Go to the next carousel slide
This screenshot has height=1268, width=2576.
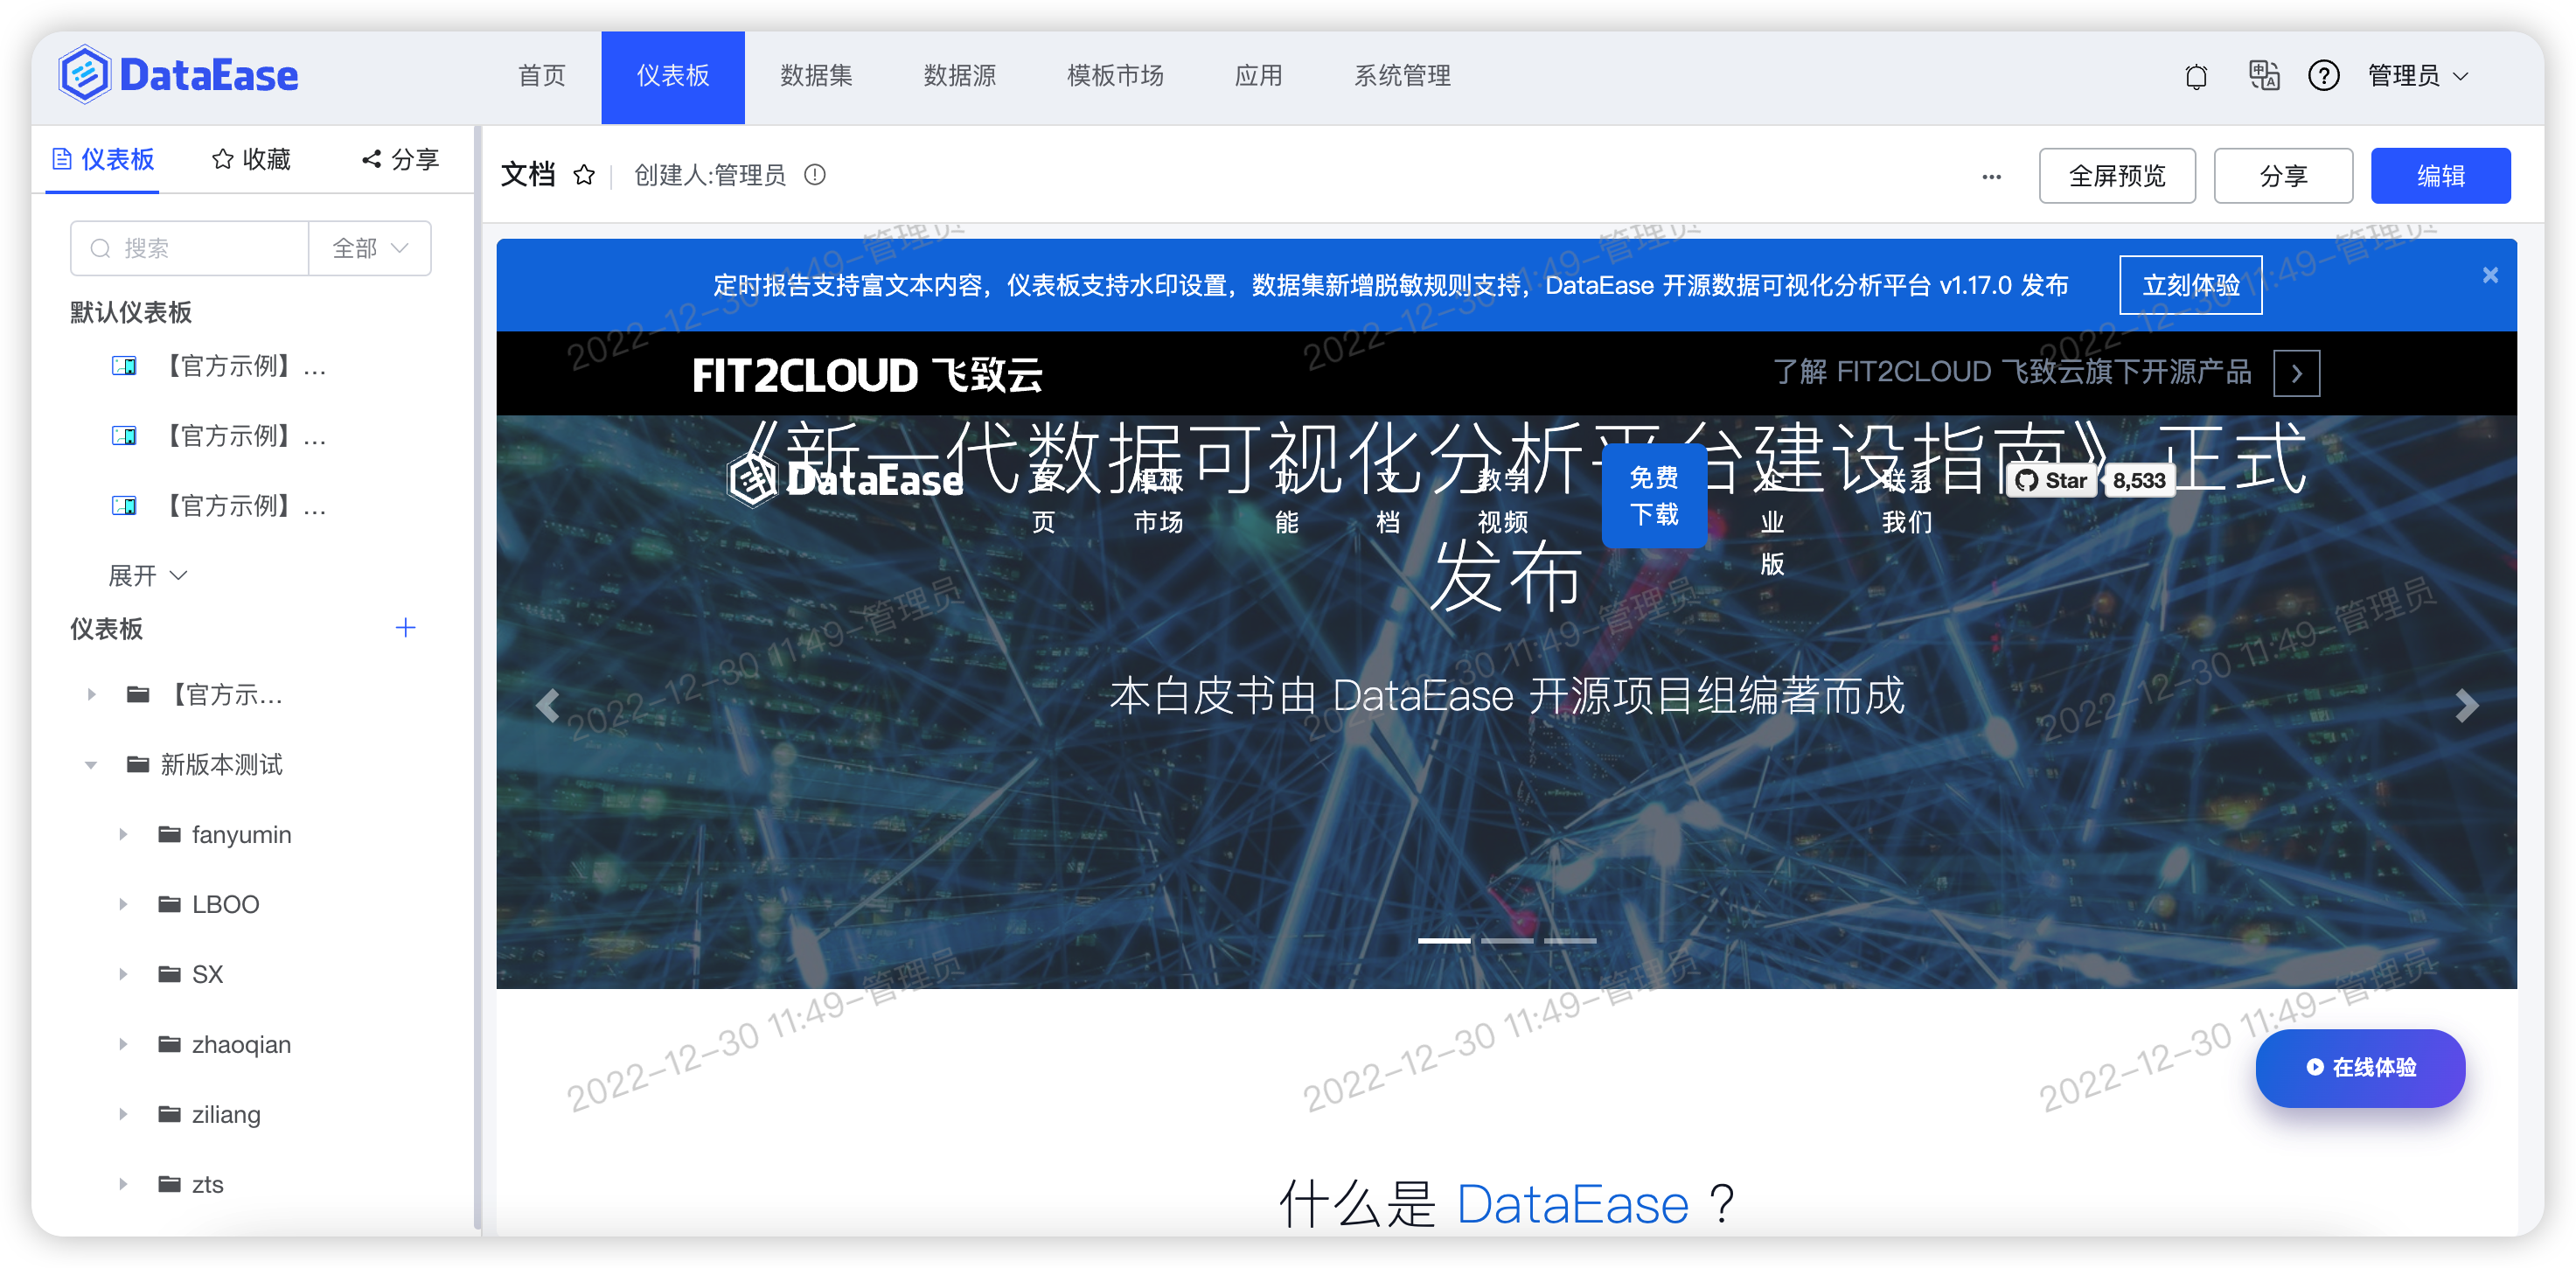pyautogui.click(x=2466, y=706)
